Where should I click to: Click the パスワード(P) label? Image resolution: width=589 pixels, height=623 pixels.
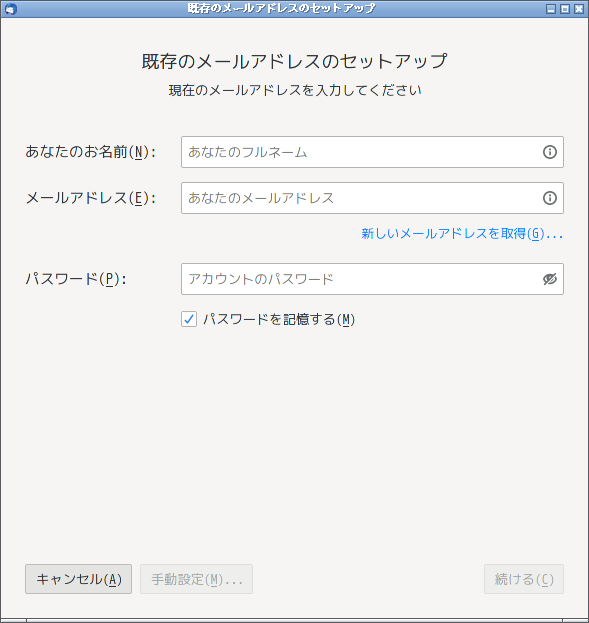(x=76, y=279)
